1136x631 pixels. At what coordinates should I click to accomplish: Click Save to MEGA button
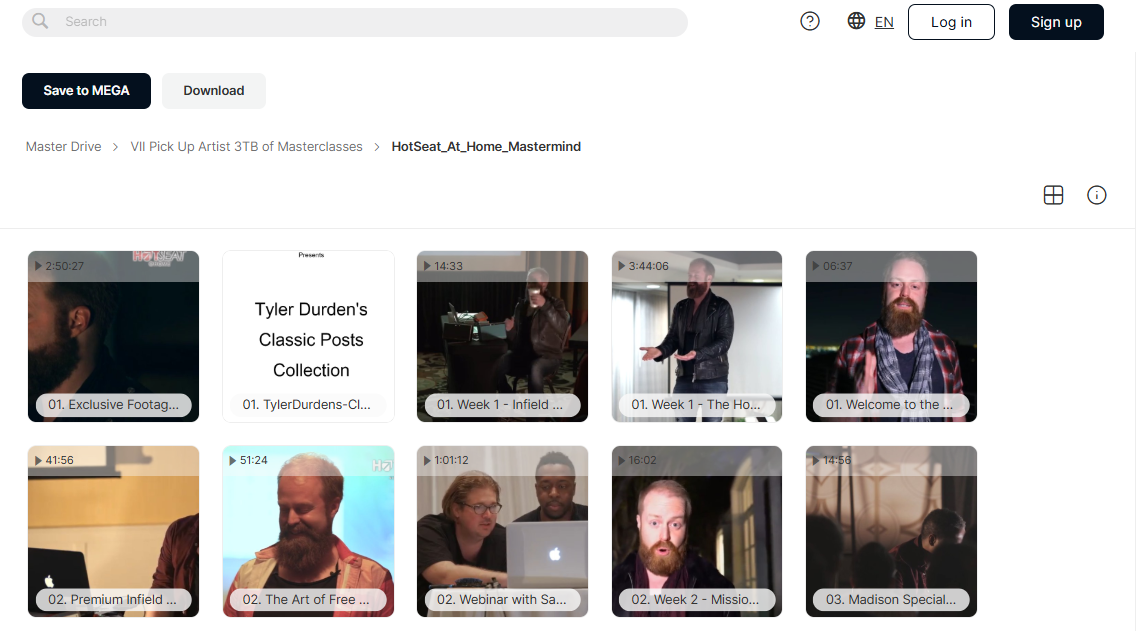tap(86, 91)
